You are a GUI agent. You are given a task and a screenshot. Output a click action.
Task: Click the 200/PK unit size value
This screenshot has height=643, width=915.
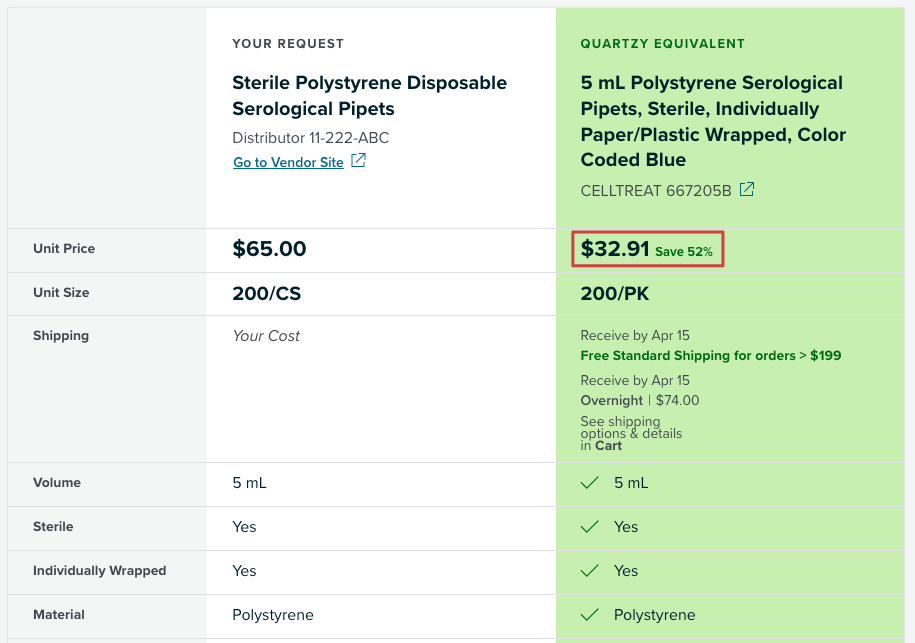pyautogui.click(x=614, y=293)
